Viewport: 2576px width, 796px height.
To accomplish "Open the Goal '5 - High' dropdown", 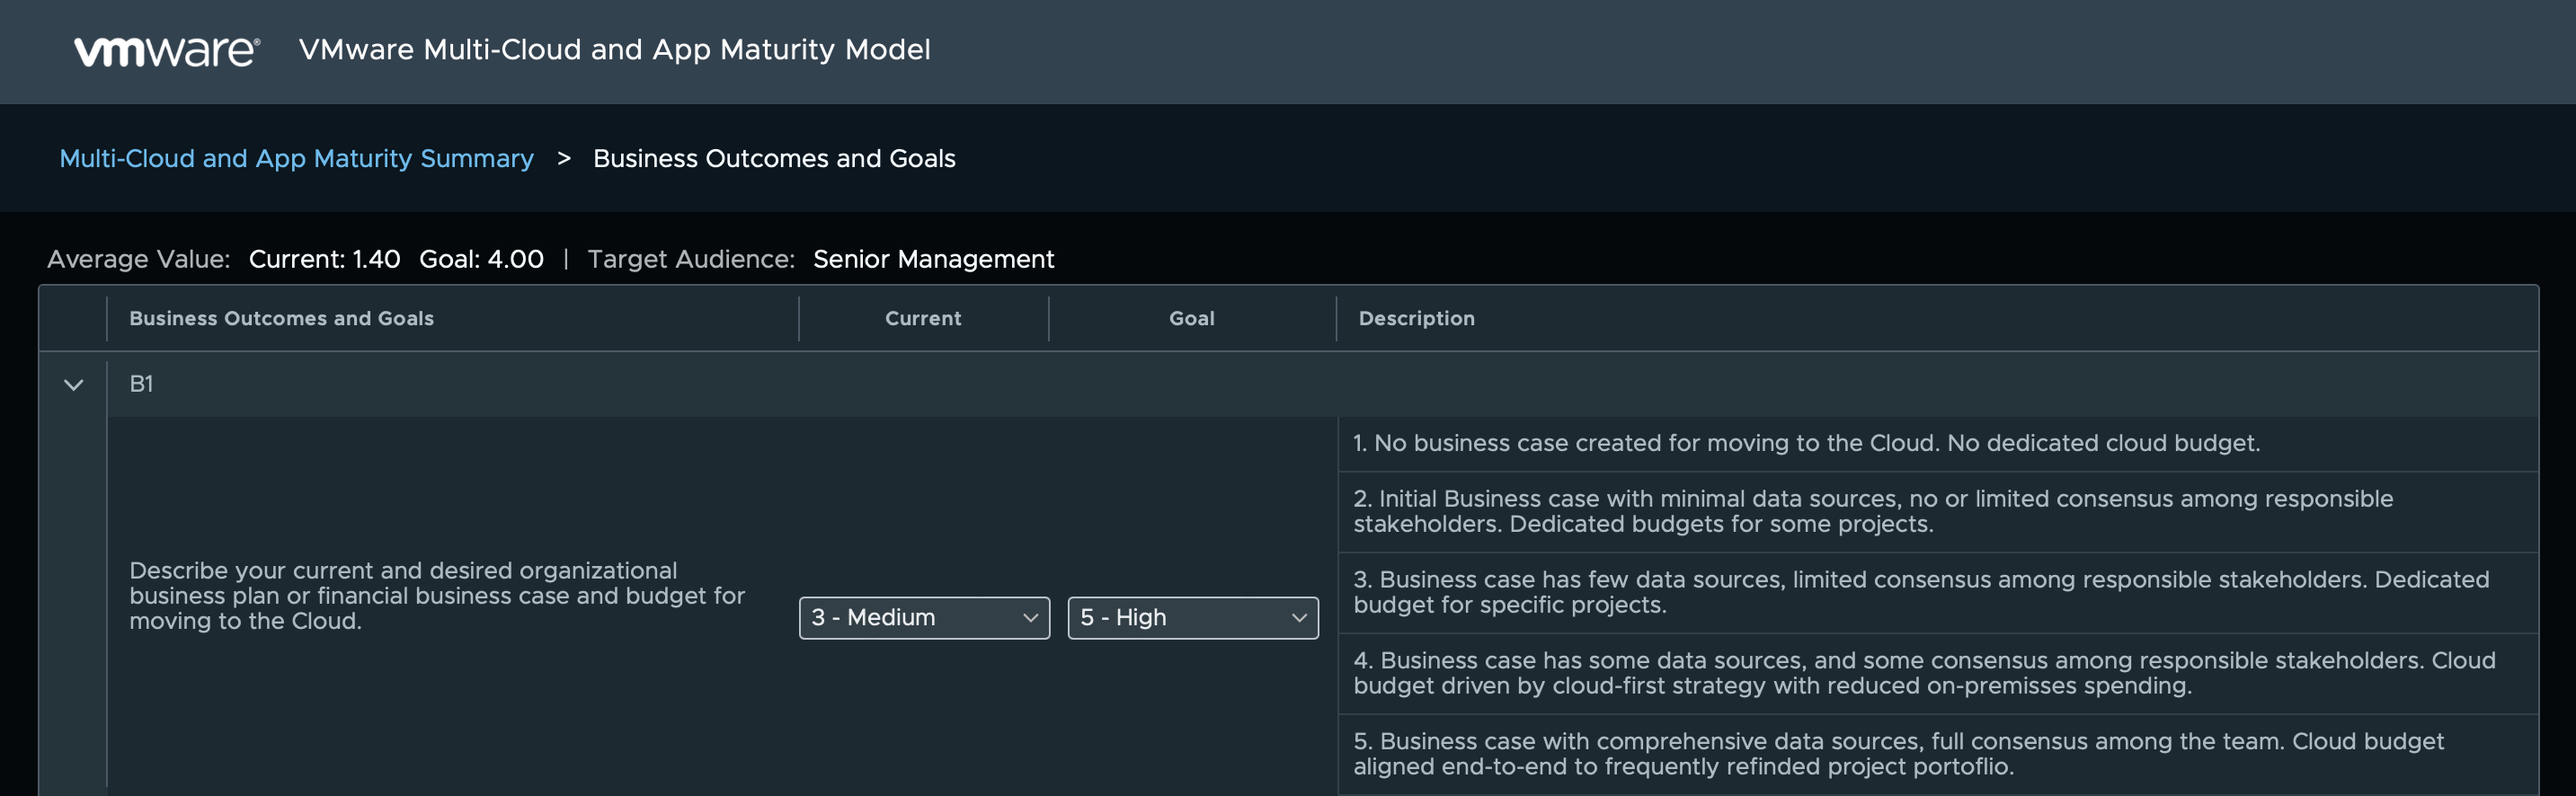I will coord(1192,618).
